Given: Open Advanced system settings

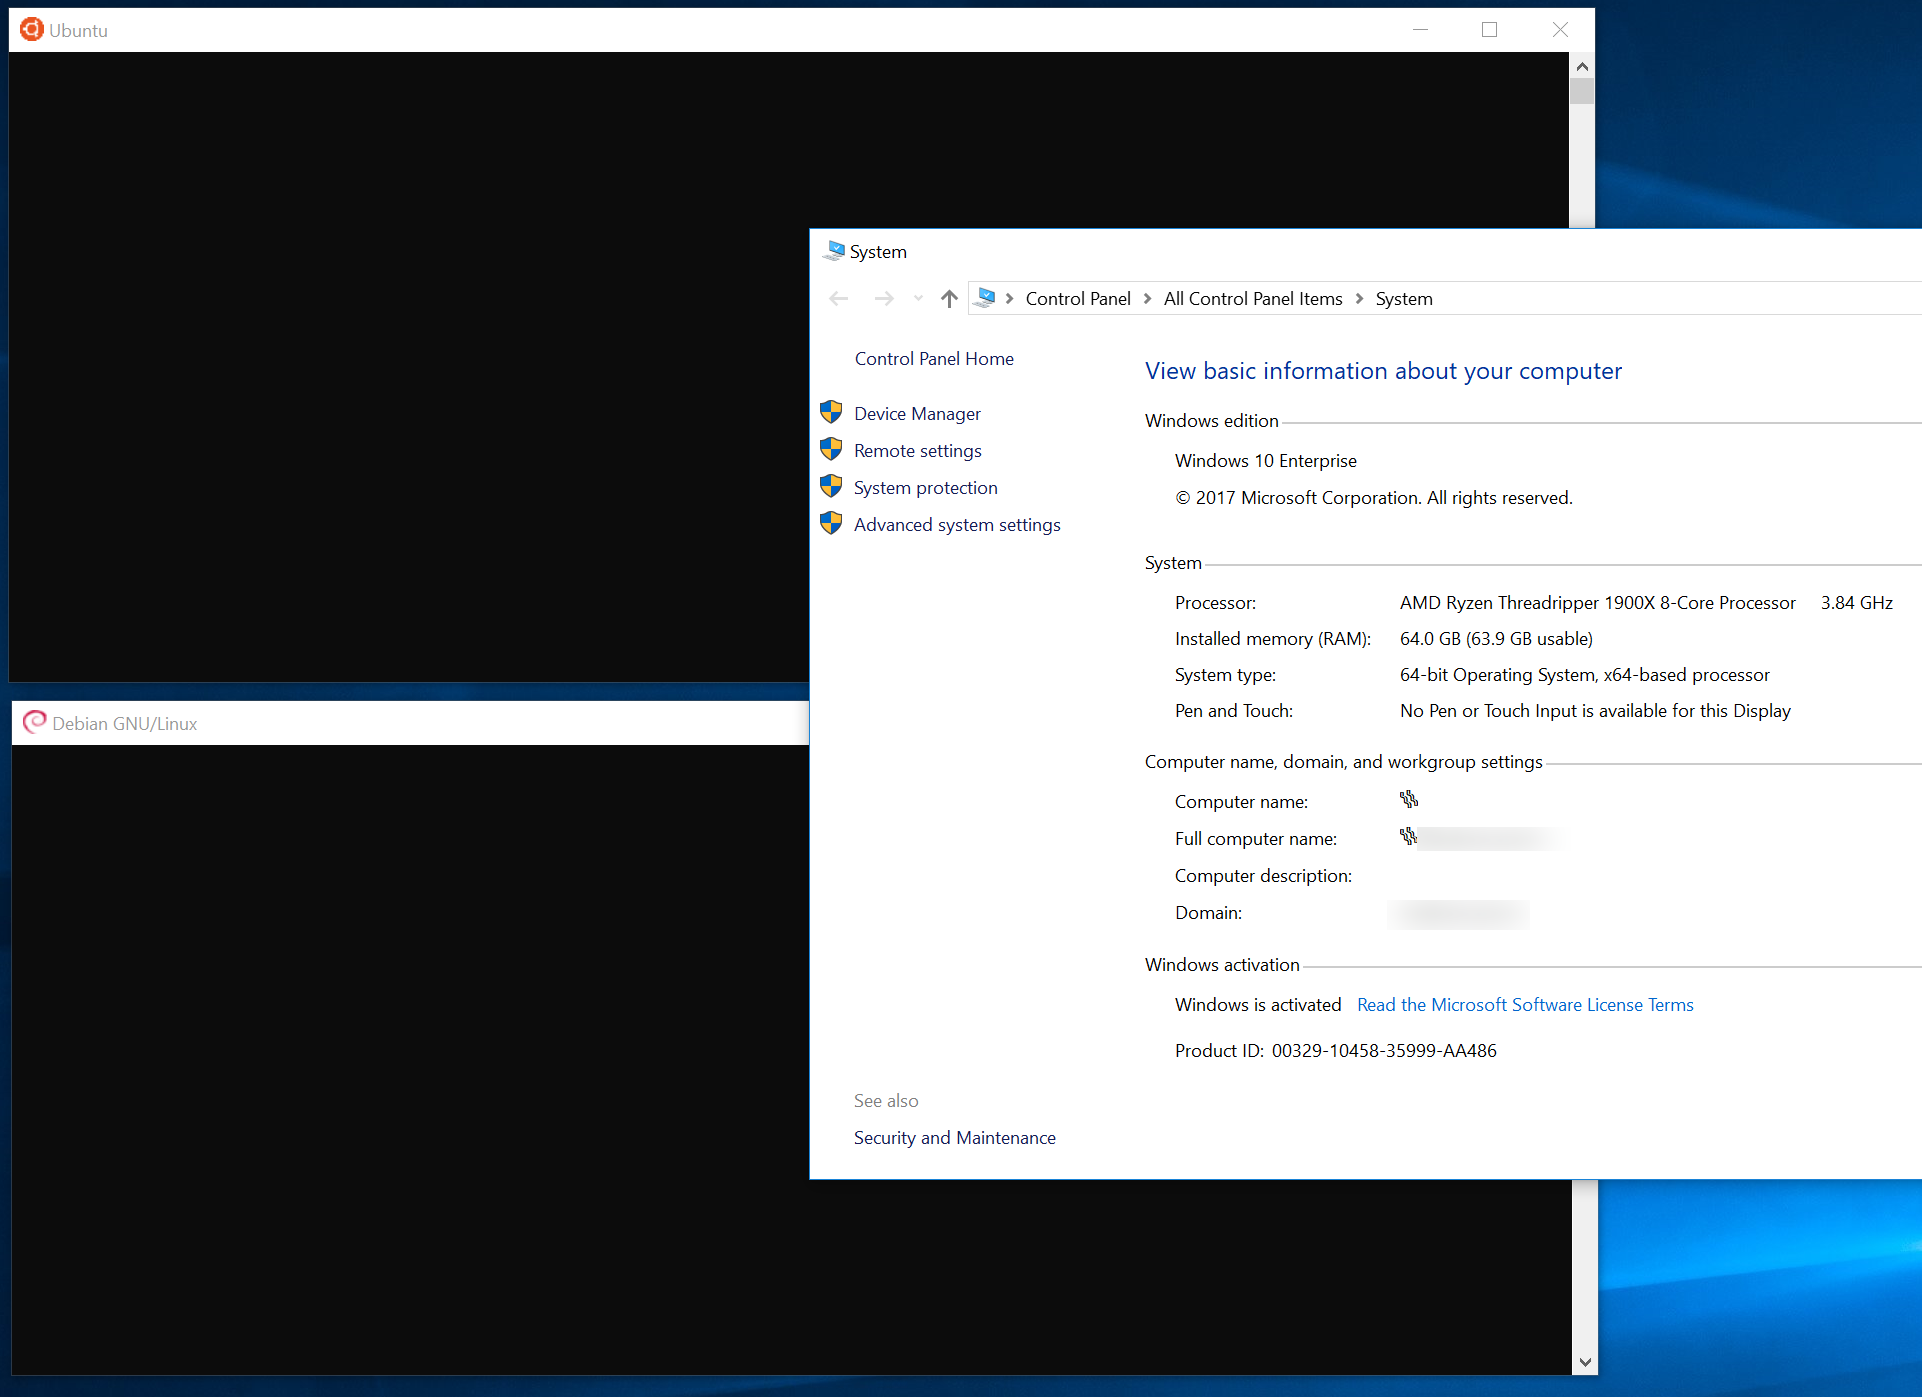Looking at the screenshot, I should [956, 524].
